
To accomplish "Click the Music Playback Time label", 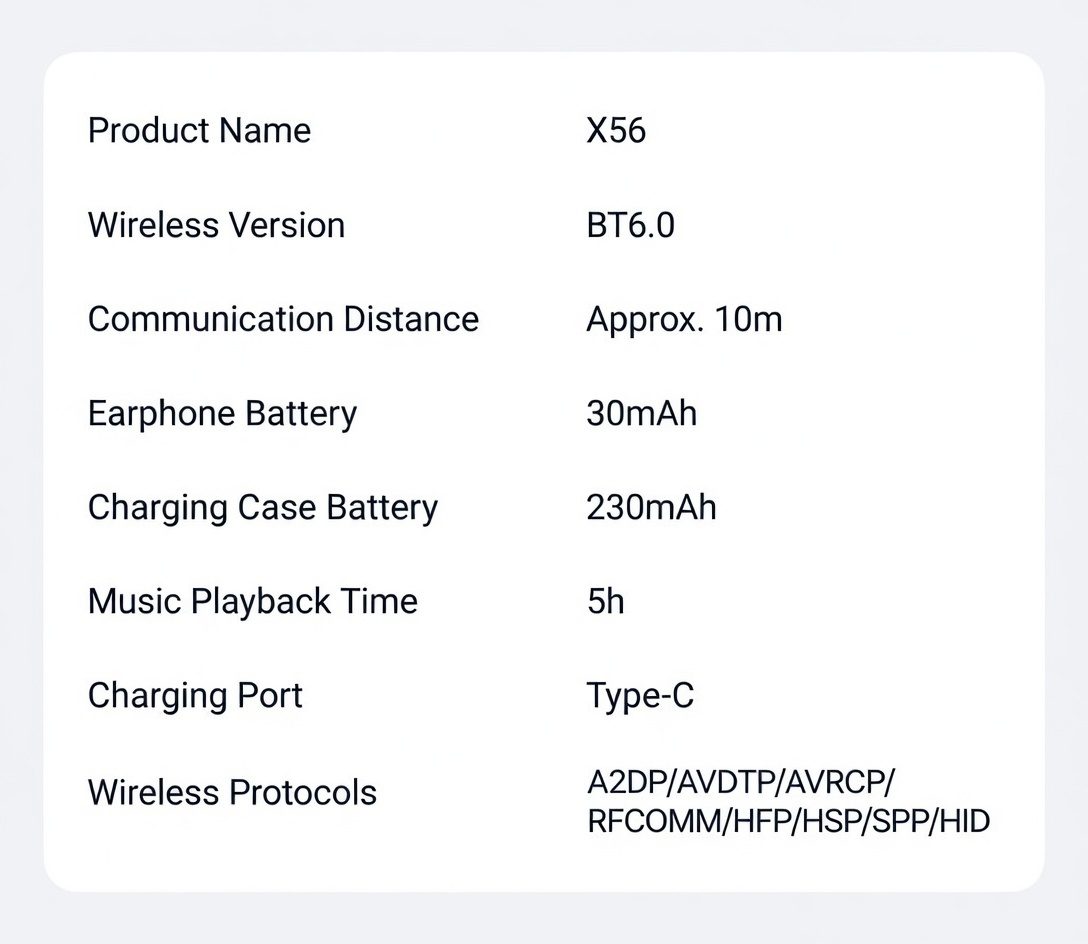I will [x=252, y=601].
